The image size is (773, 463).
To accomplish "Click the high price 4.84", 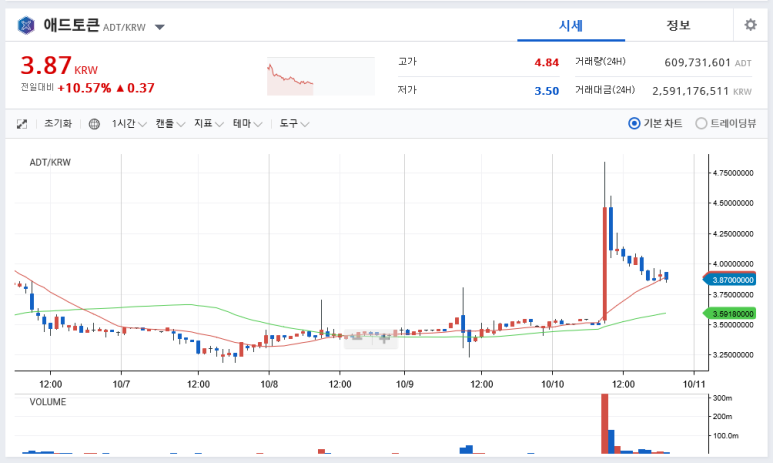I will pyautogui.click(x=547, y=63).
